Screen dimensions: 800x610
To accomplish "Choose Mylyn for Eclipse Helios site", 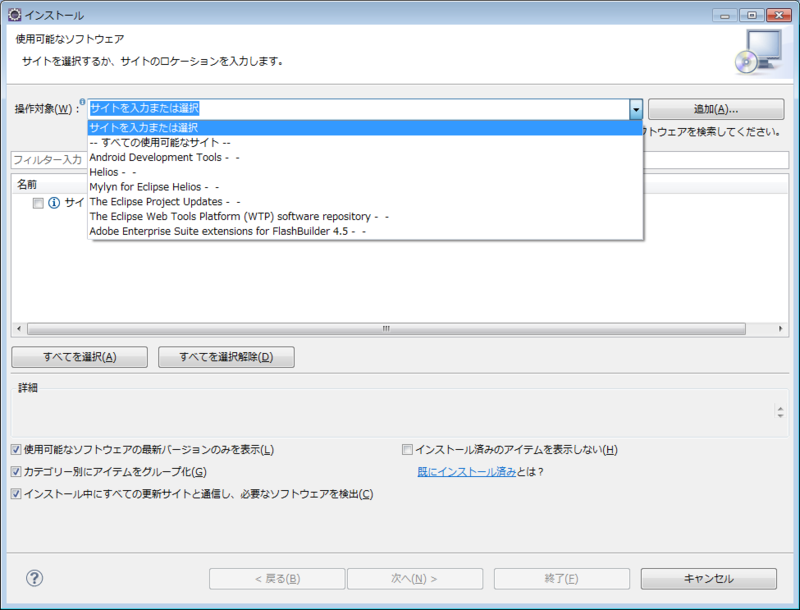I will (x=365, y=187).
